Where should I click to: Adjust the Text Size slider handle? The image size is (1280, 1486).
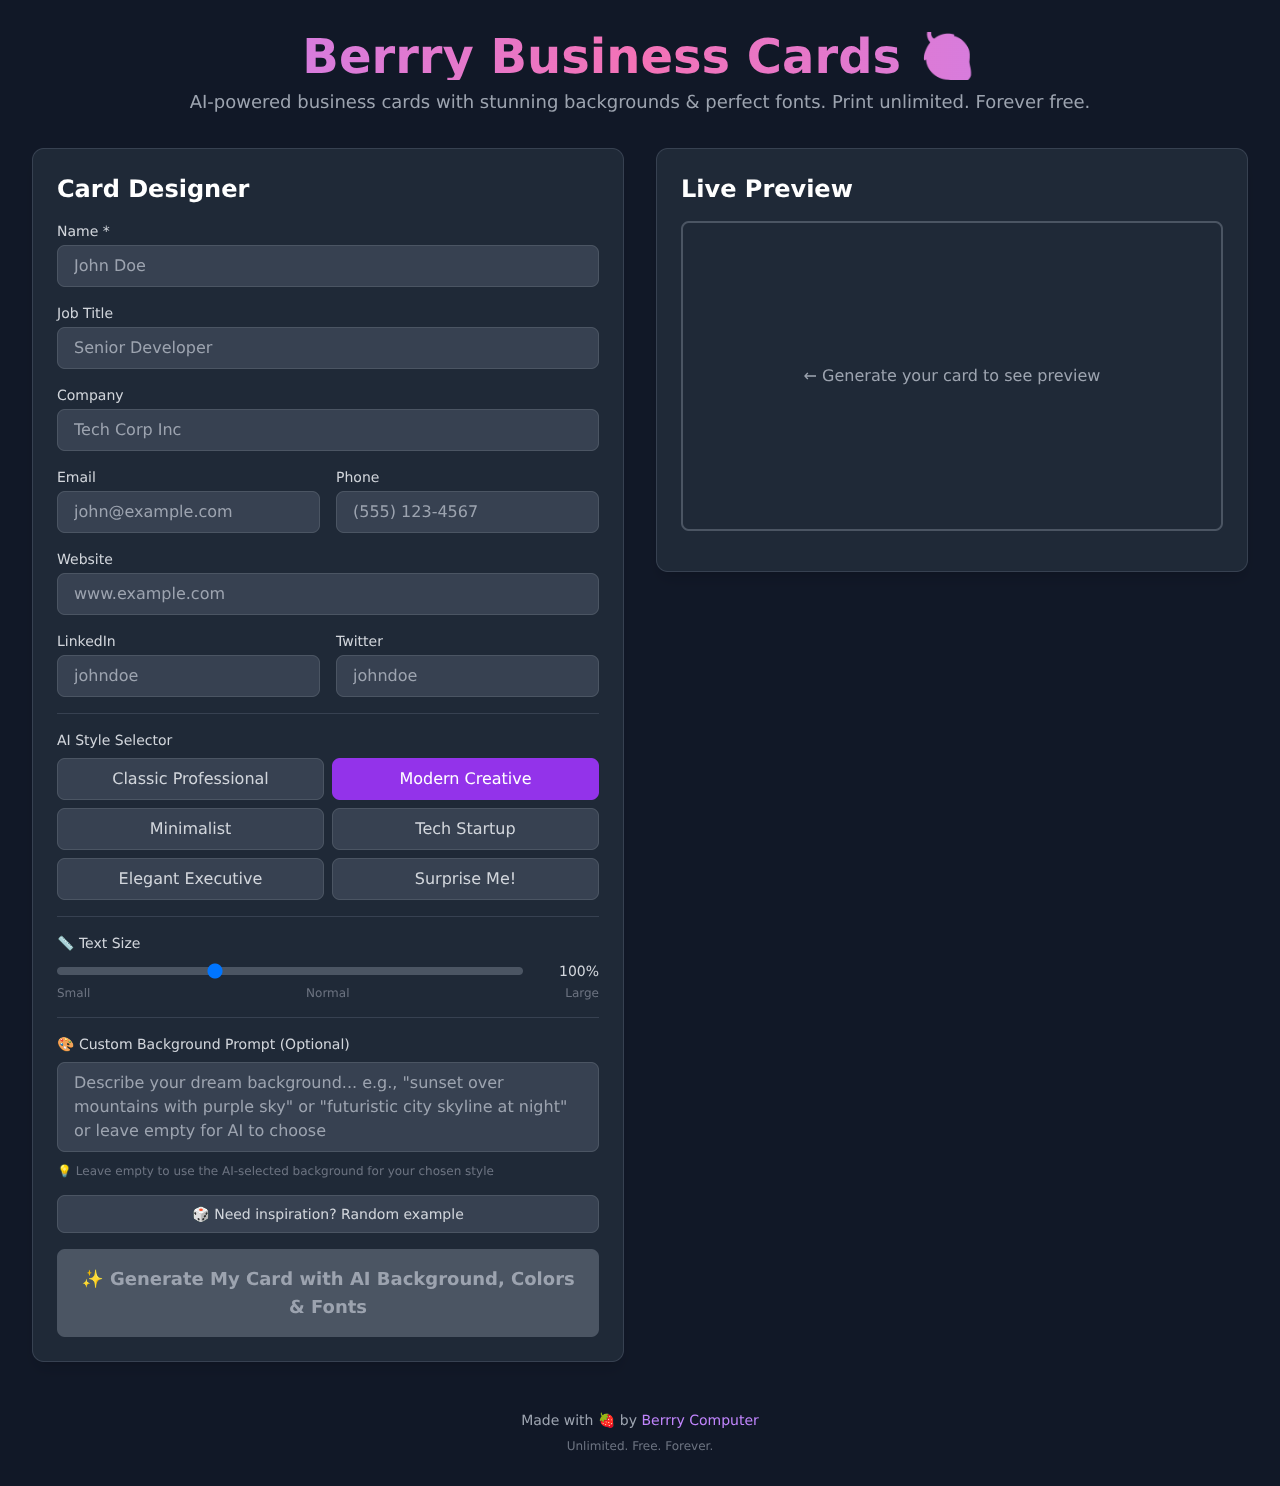[x=215, y=970]
